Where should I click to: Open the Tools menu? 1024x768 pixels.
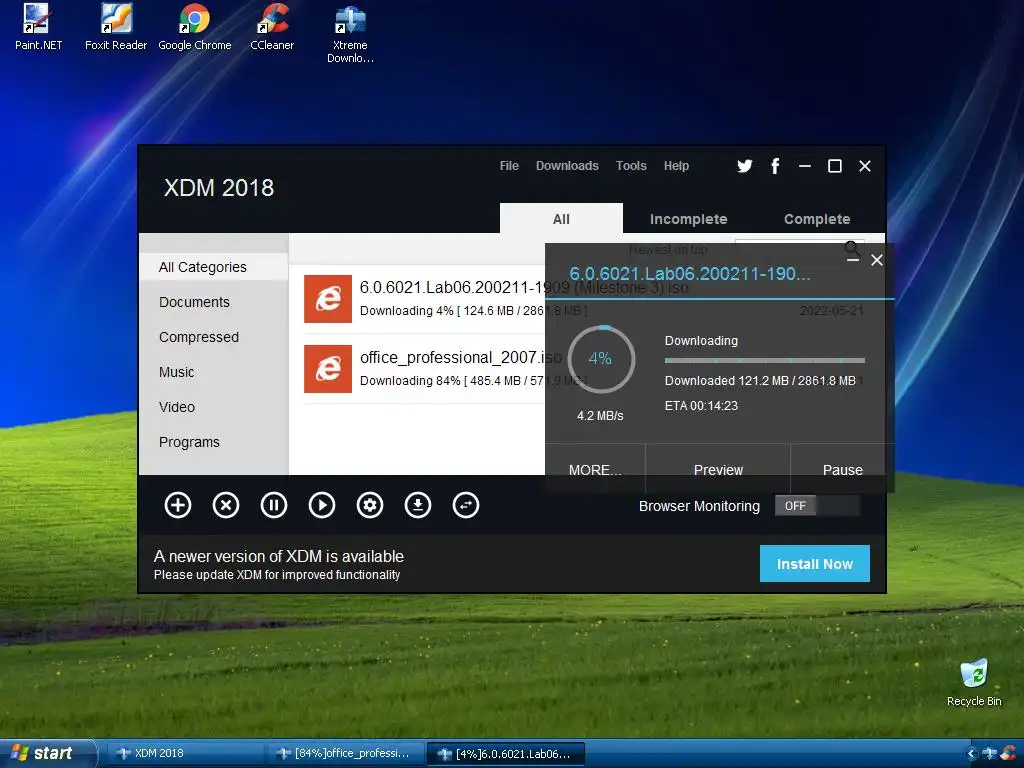tap(631, 166)
